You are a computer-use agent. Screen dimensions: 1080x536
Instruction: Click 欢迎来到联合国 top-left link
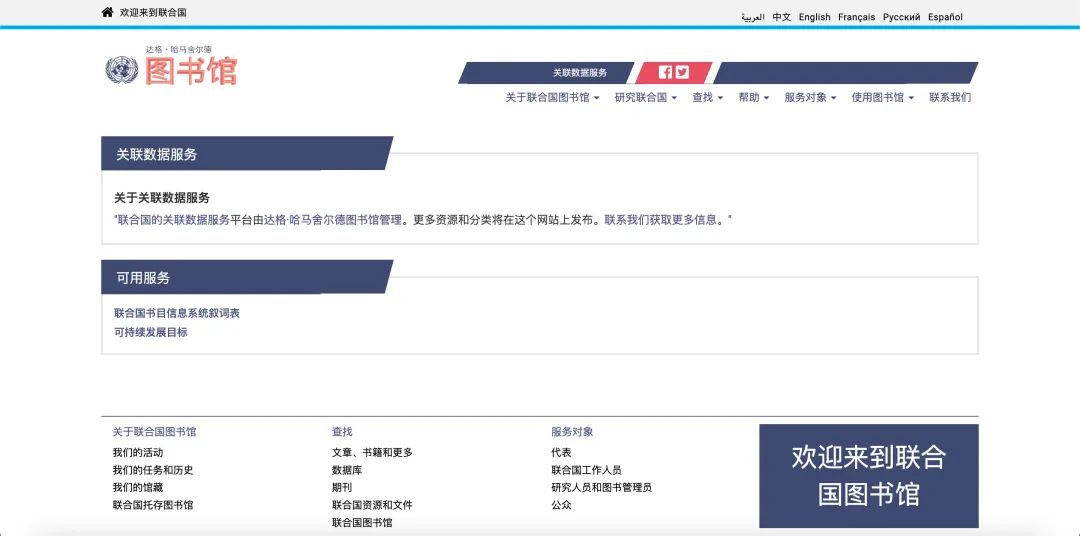(x=153, y=12)
